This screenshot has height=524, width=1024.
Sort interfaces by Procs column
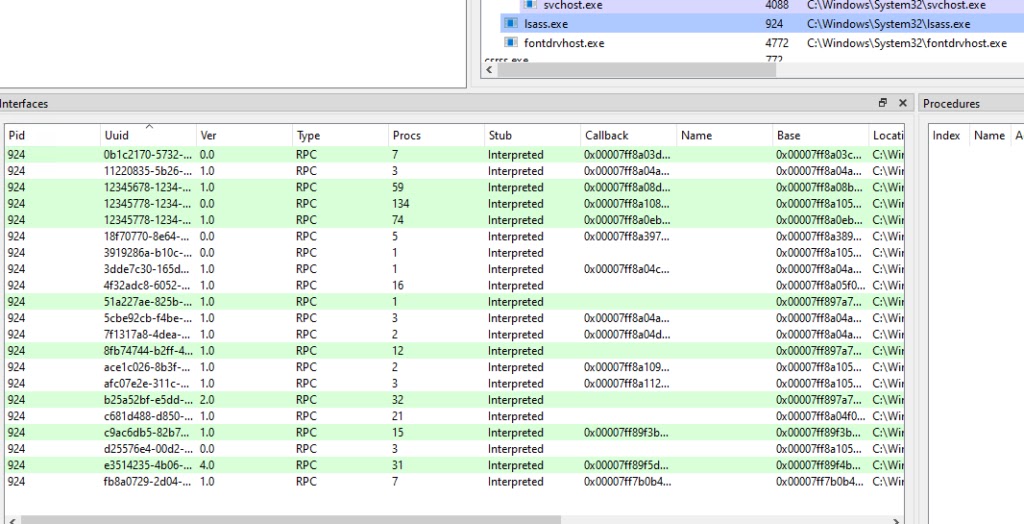pos(436,135)
